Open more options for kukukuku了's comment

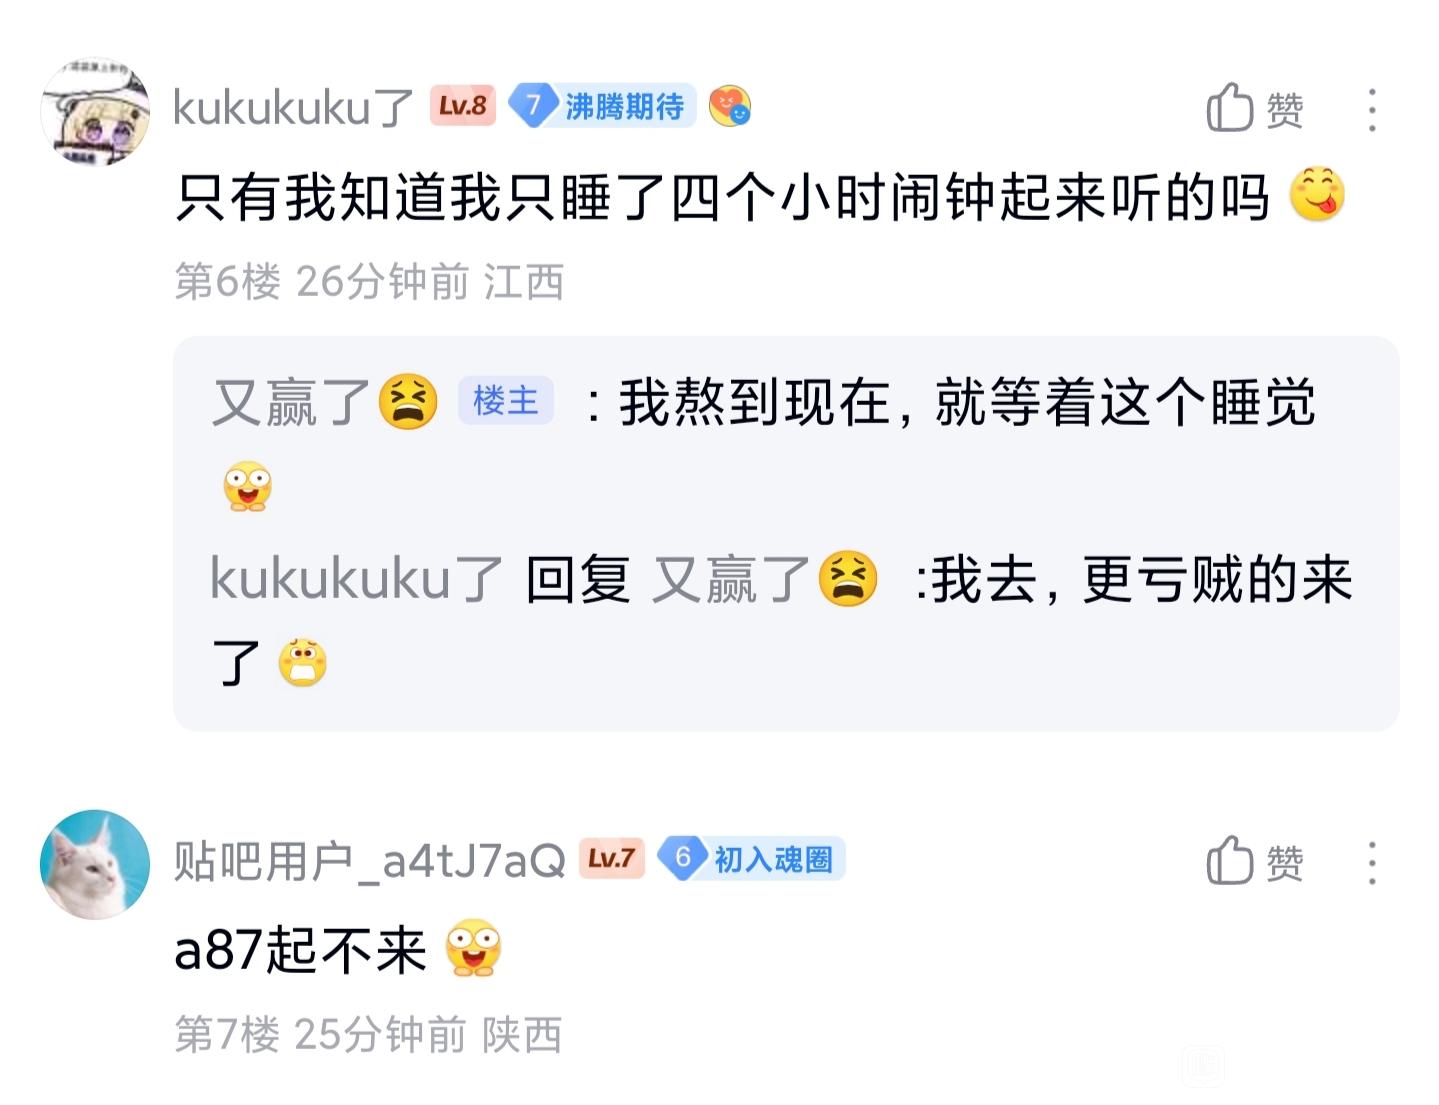click(x=1372, y=109)
